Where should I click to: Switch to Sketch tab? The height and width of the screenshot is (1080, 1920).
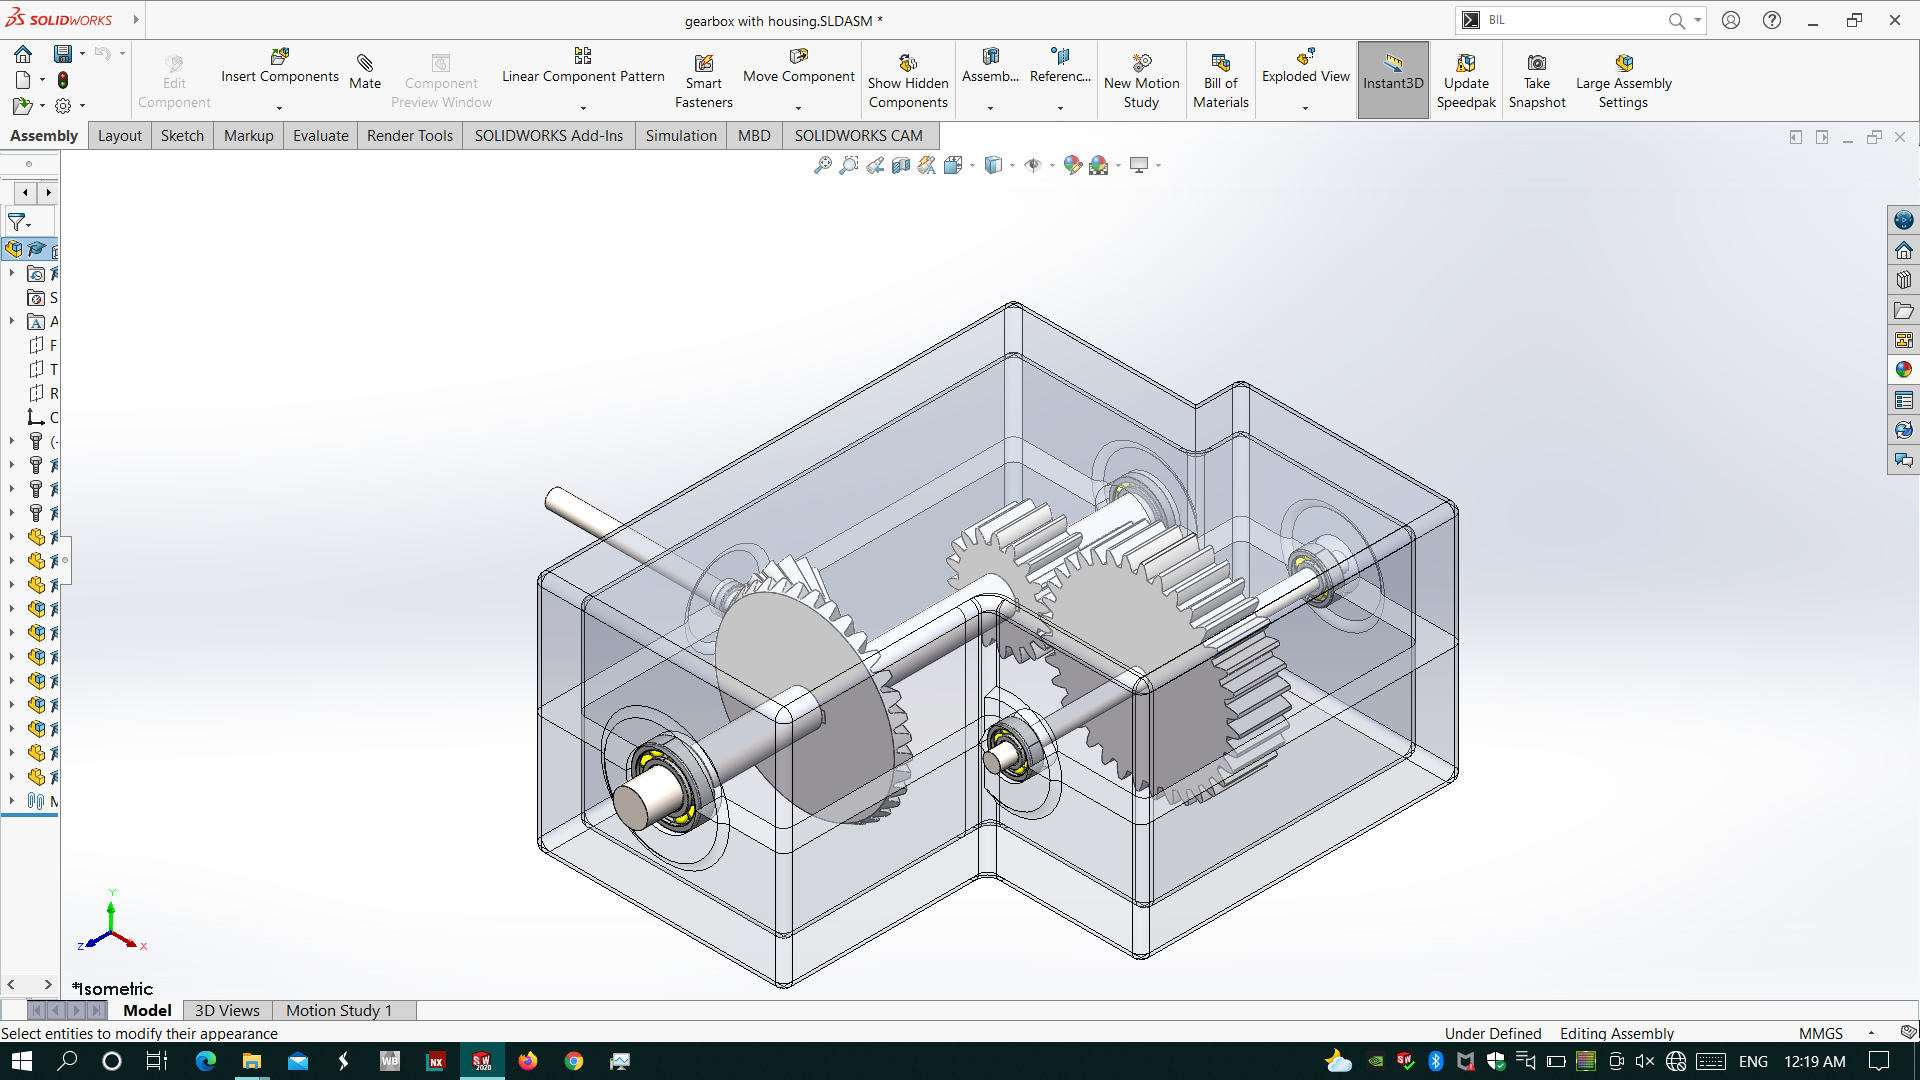[182, 136]
